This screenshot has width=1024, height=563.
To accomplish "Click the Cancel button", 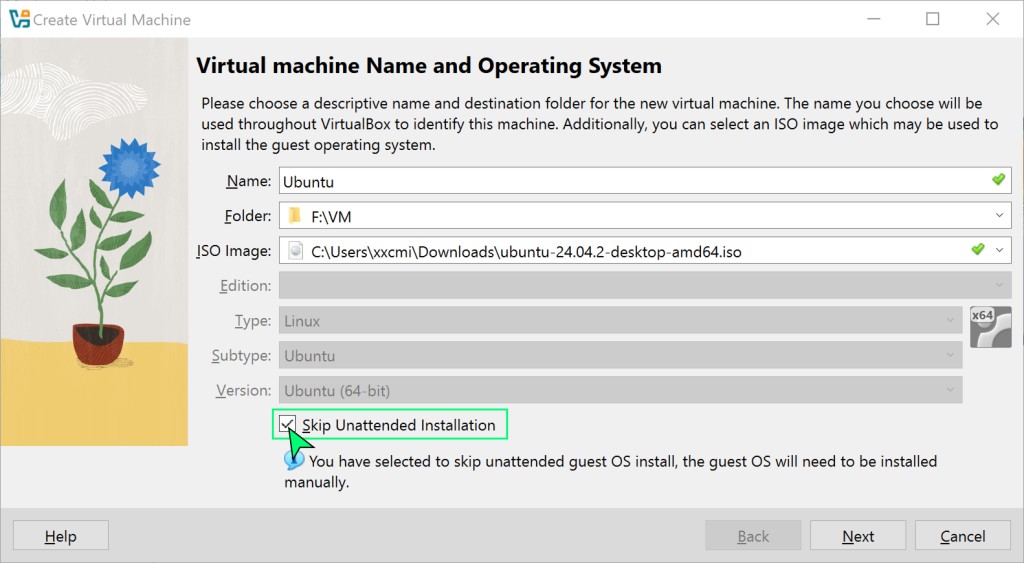I will coord(963,536).
